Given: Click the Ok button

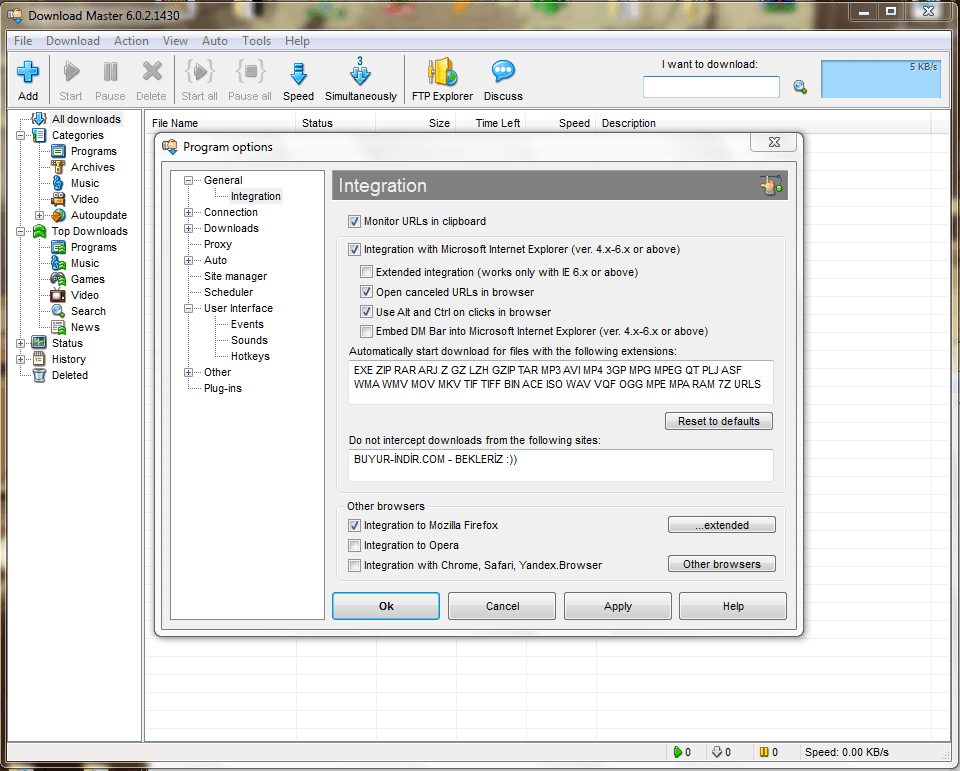Looking at the screenshot, I should (386, 606).
